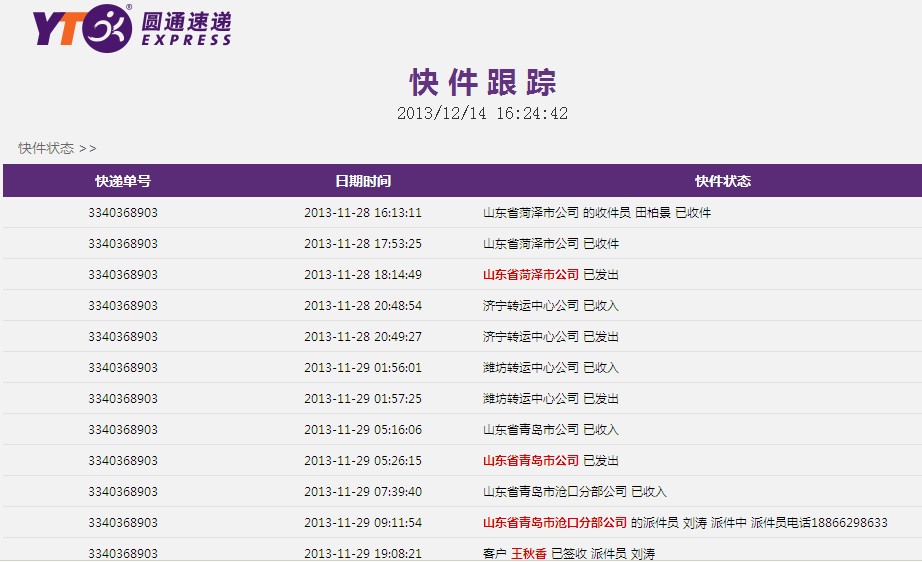
Task: Open red link 山东省青岛市公司 in 已发出 row
Action: (531, 461)
